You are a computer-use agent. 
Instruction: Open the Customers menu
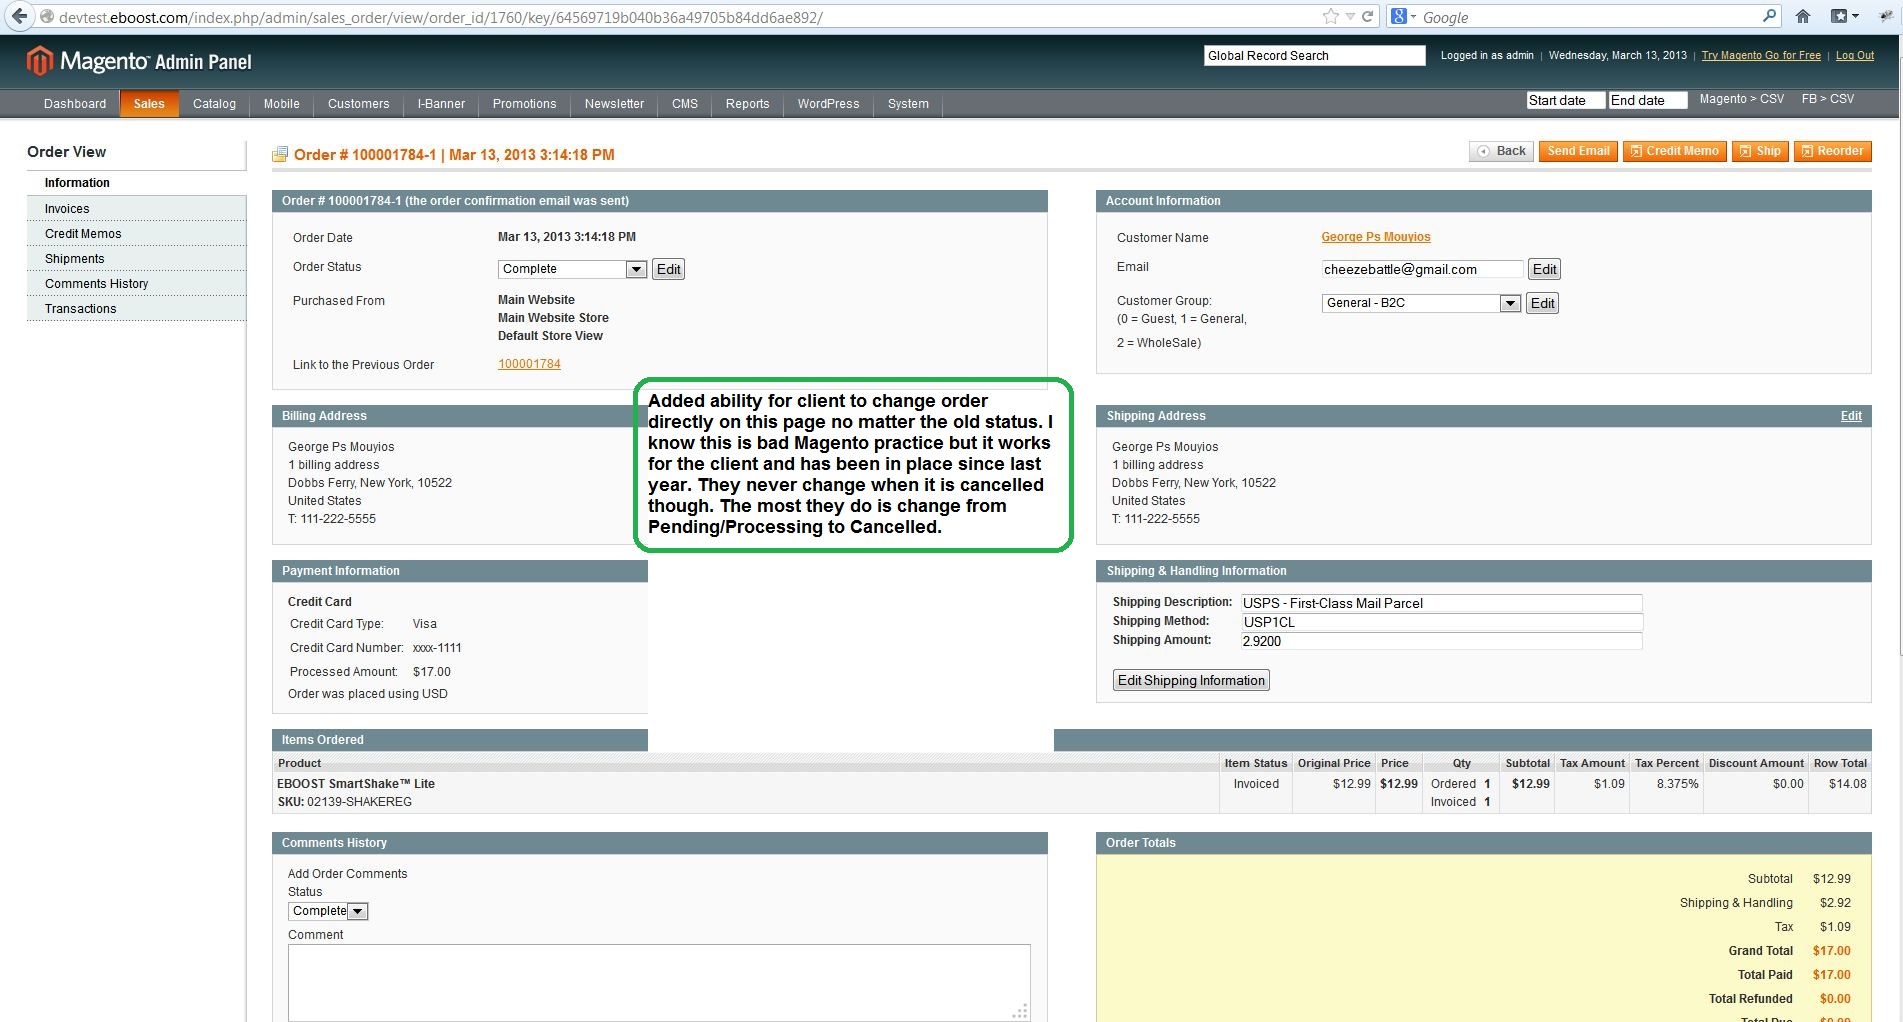[358, 104]
